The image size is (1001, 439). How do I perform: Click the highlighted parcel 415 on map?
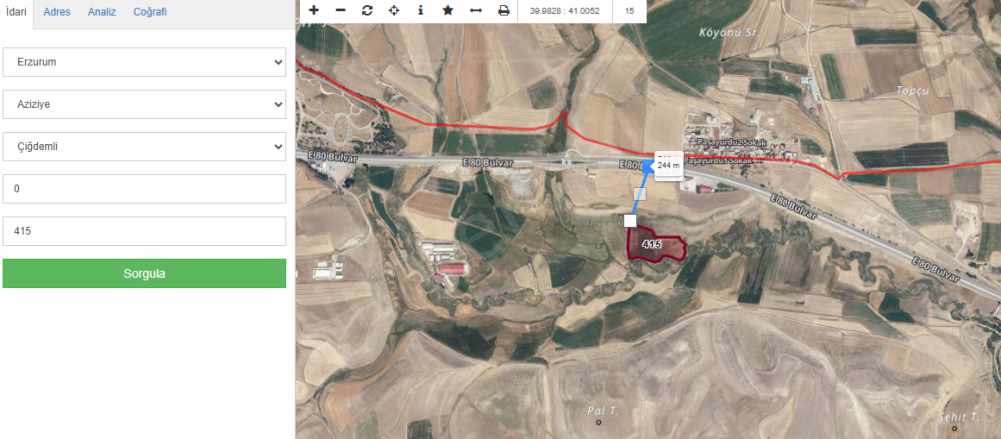point(656,244)
